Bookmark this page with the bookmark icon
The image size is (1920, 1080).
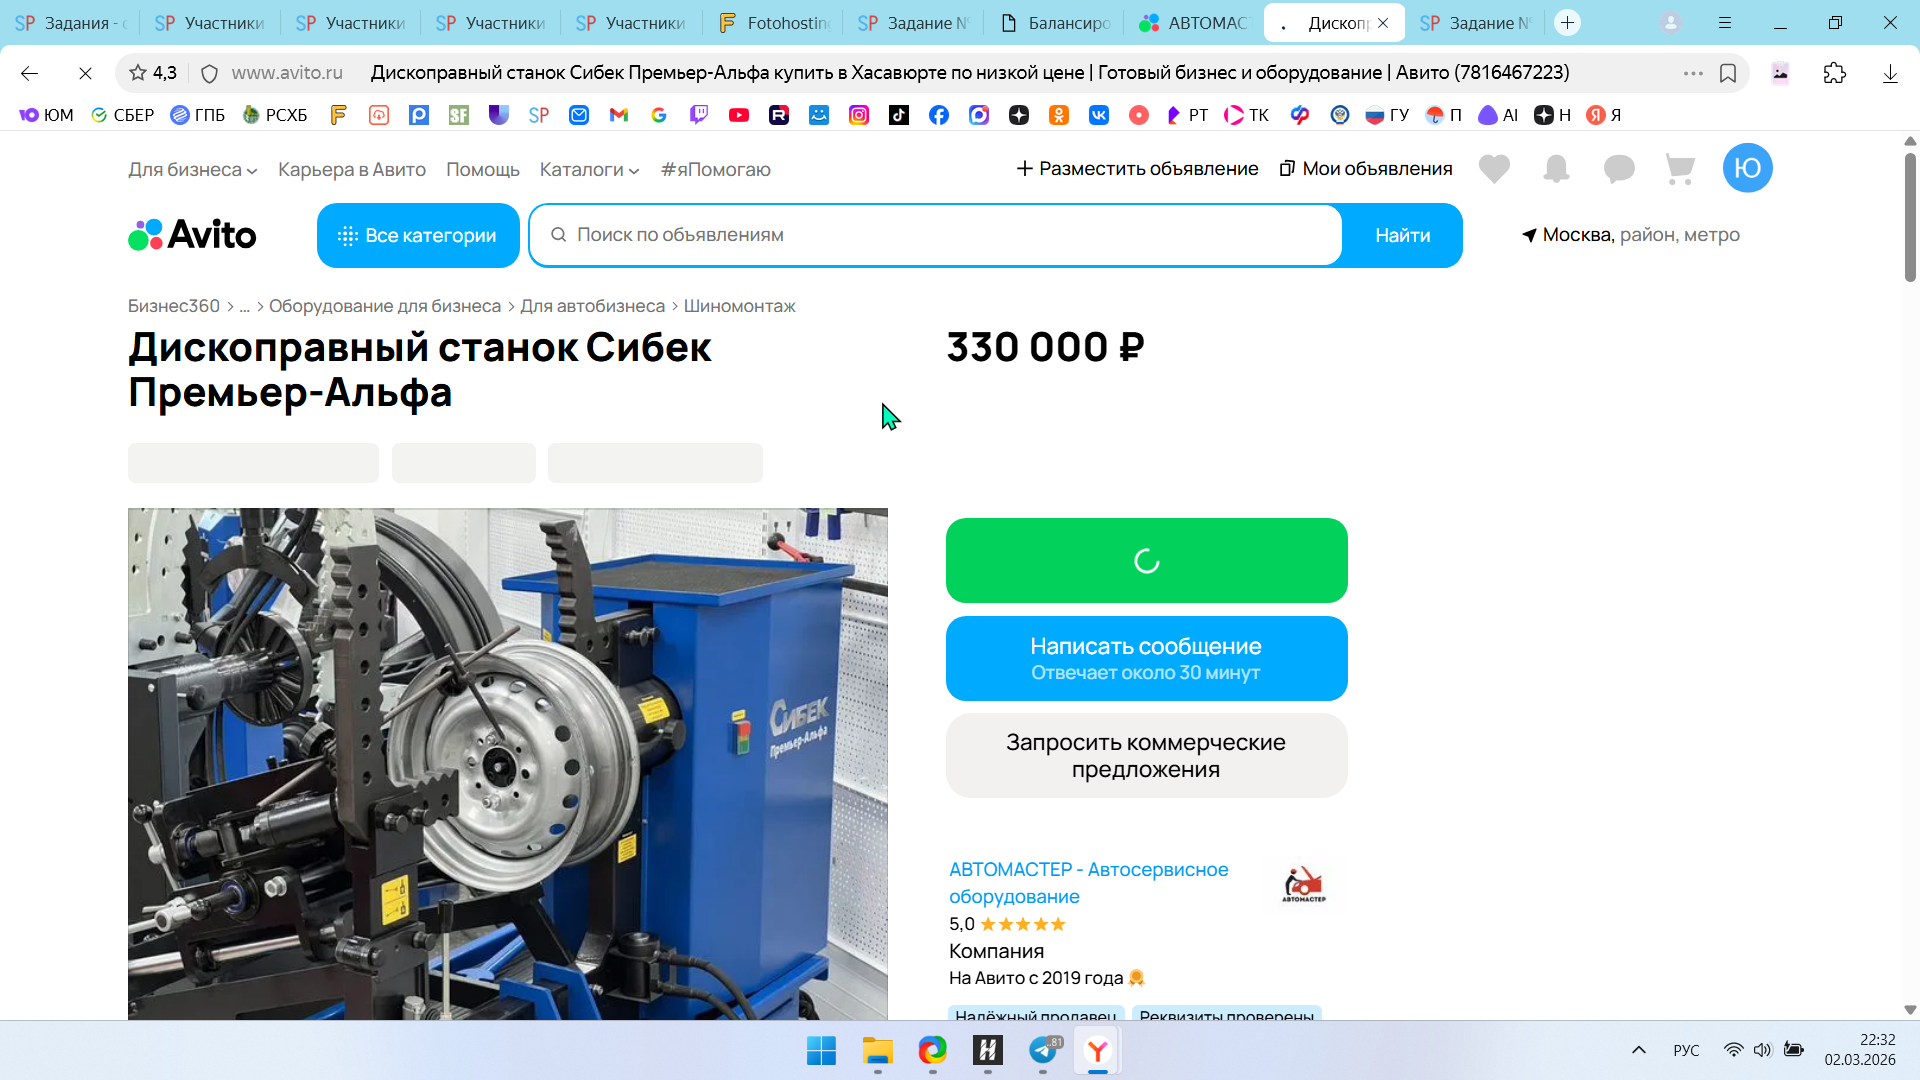[1728, 73]
